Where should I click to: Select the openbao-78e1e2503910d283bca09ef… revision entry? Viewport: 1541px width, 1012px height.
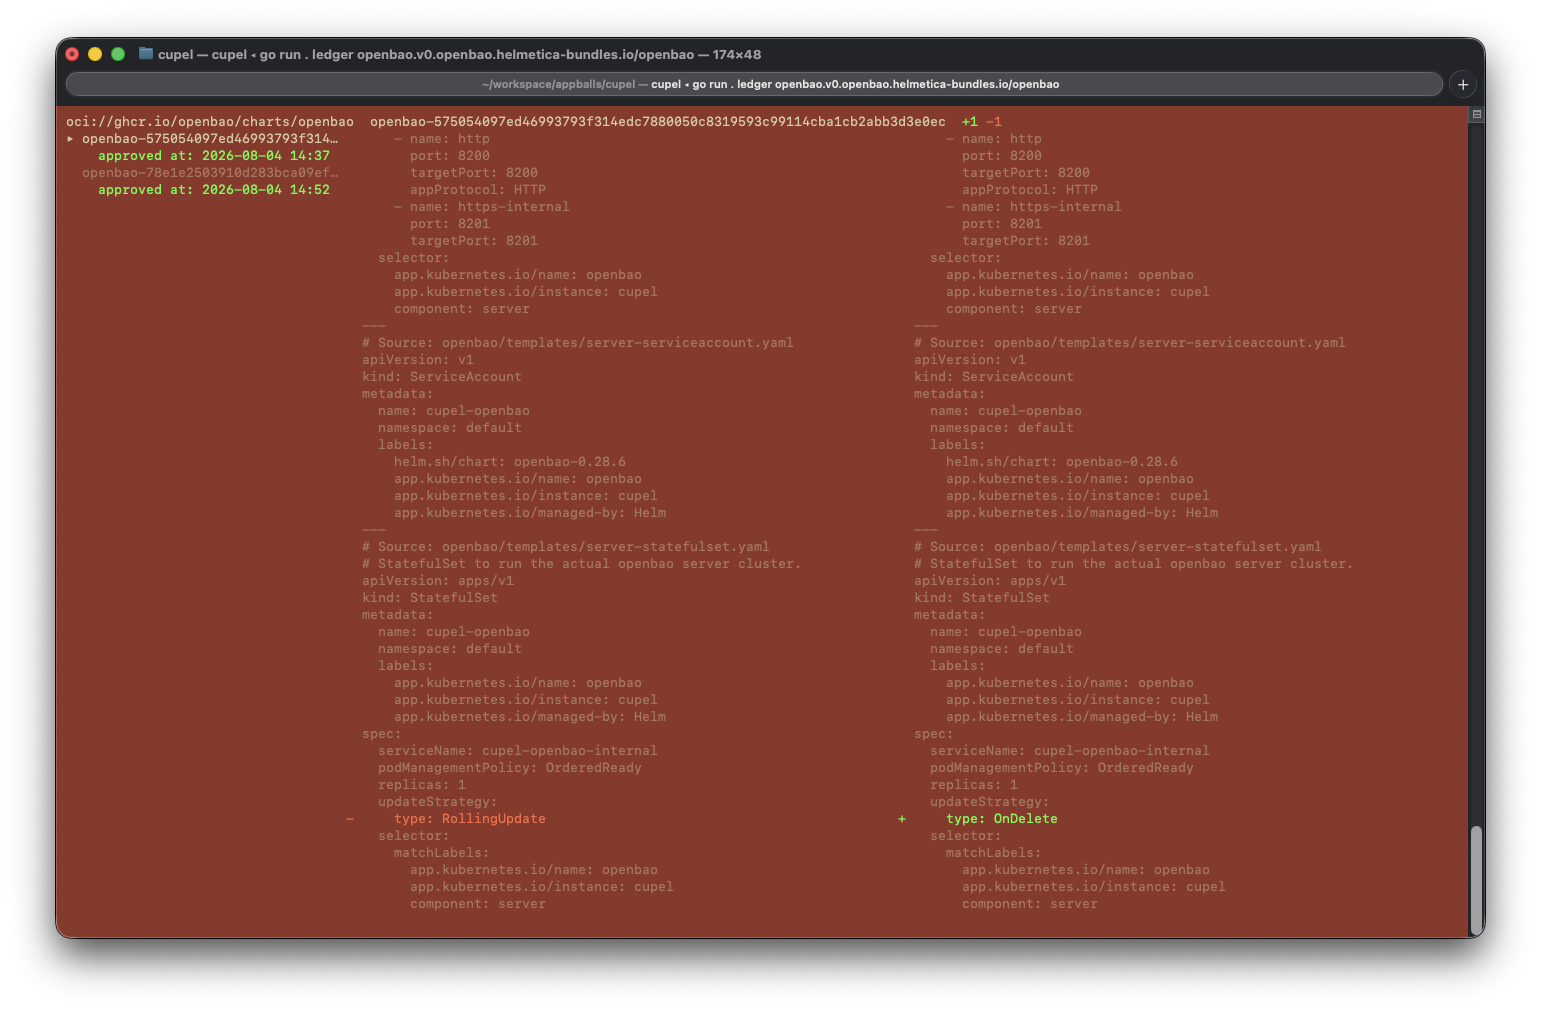tap(210, 173)
